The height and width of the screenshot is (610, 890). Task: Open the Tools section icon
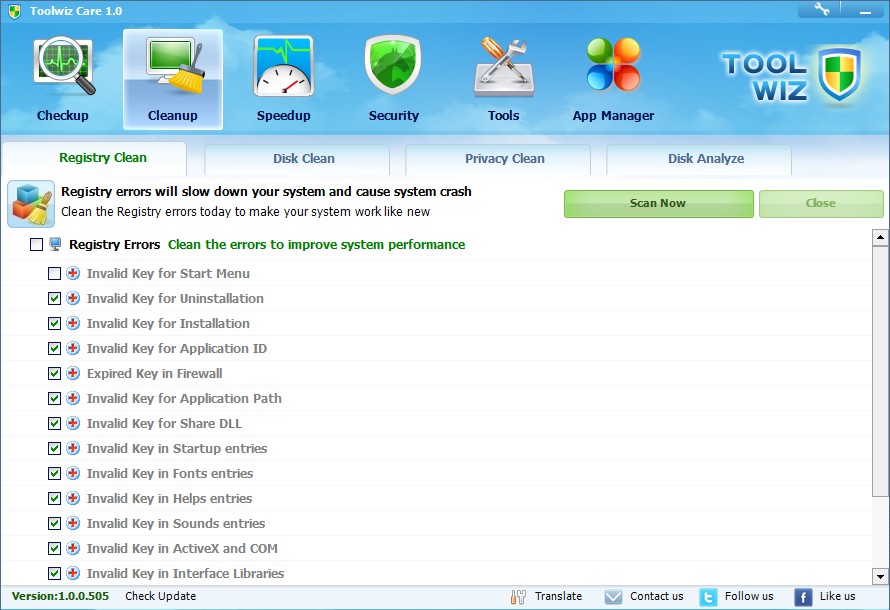[x=504, y=67]
